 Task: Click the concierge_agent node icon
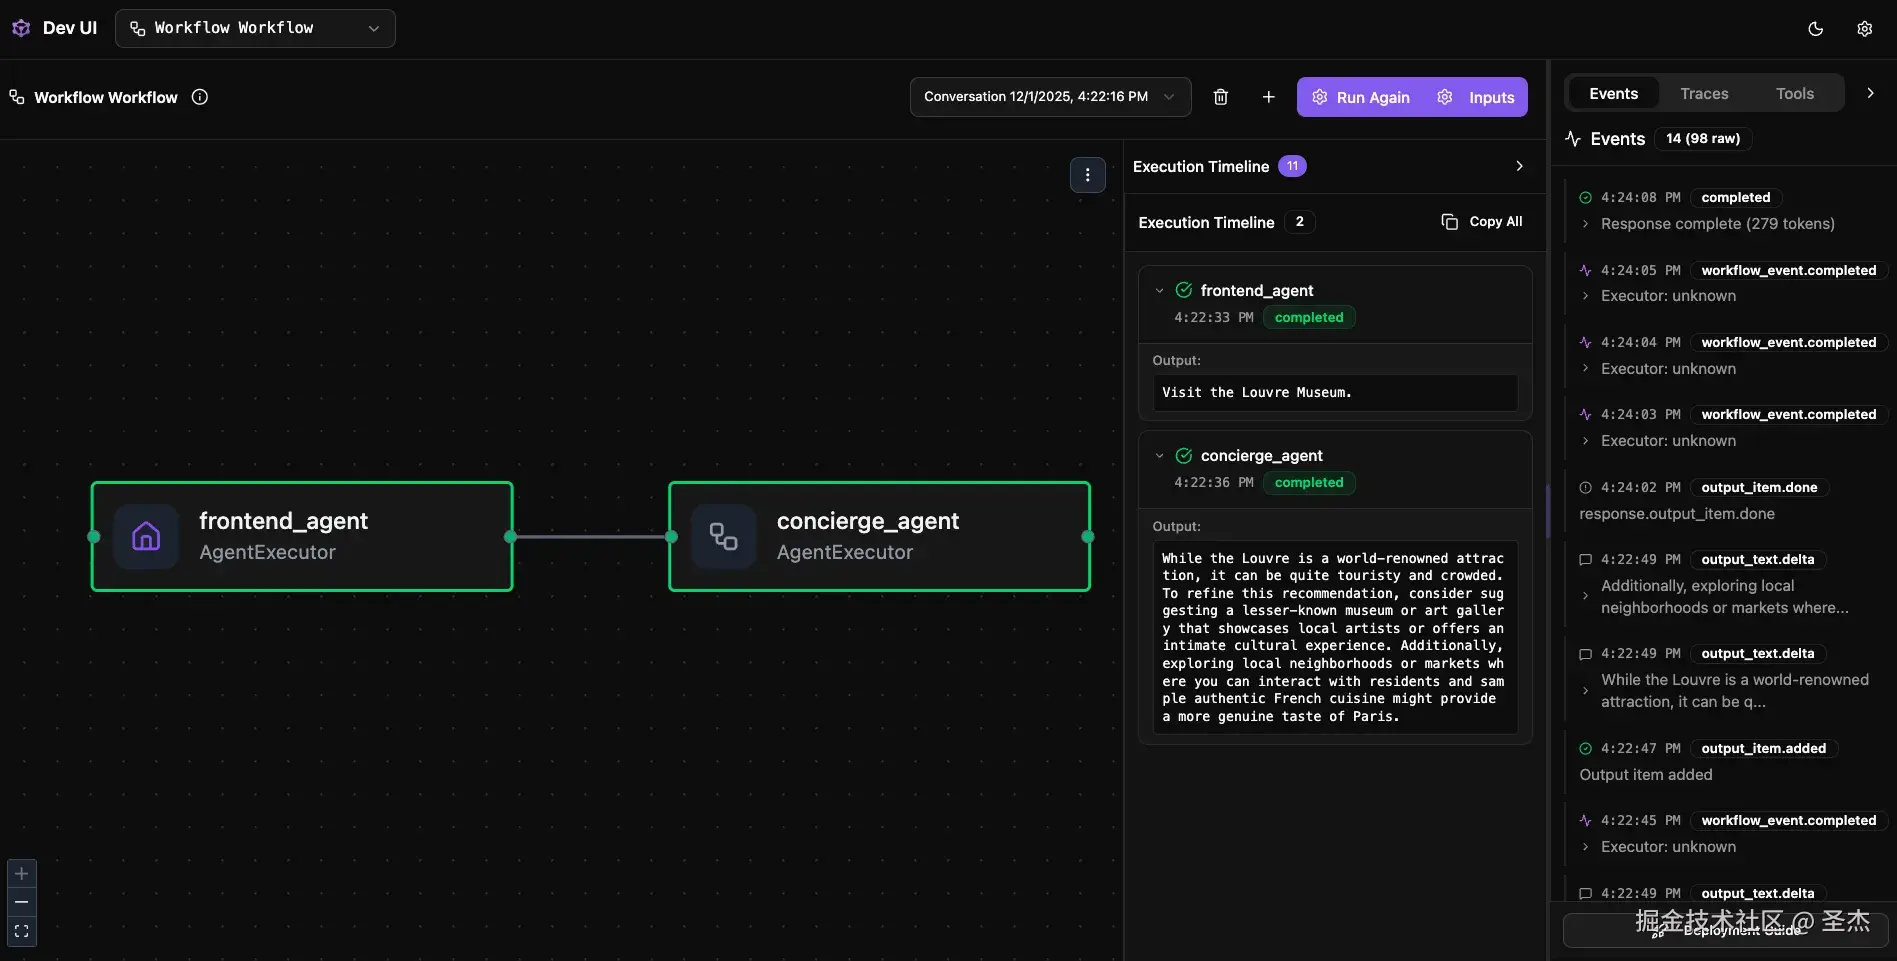pos(724,537)
